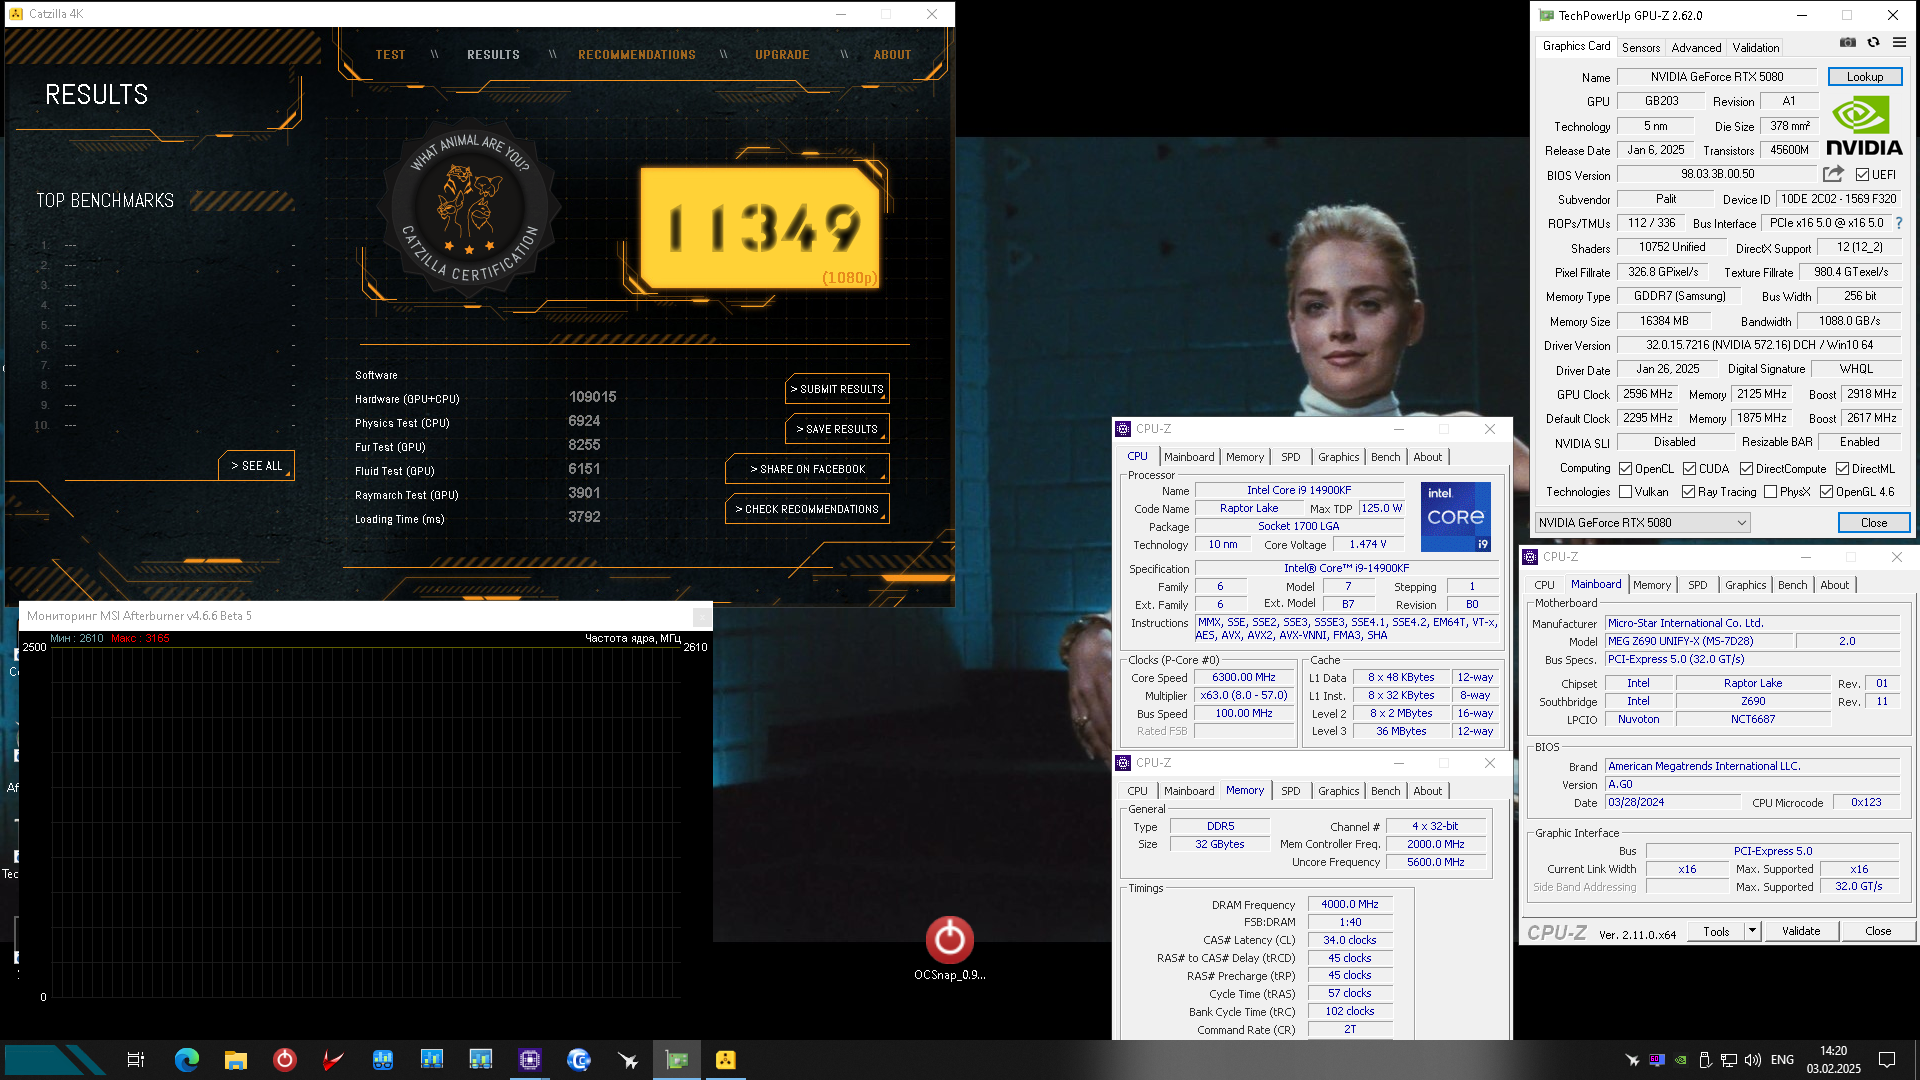
Task: Open the volume tray icon
Action: coord(1753,1060)
